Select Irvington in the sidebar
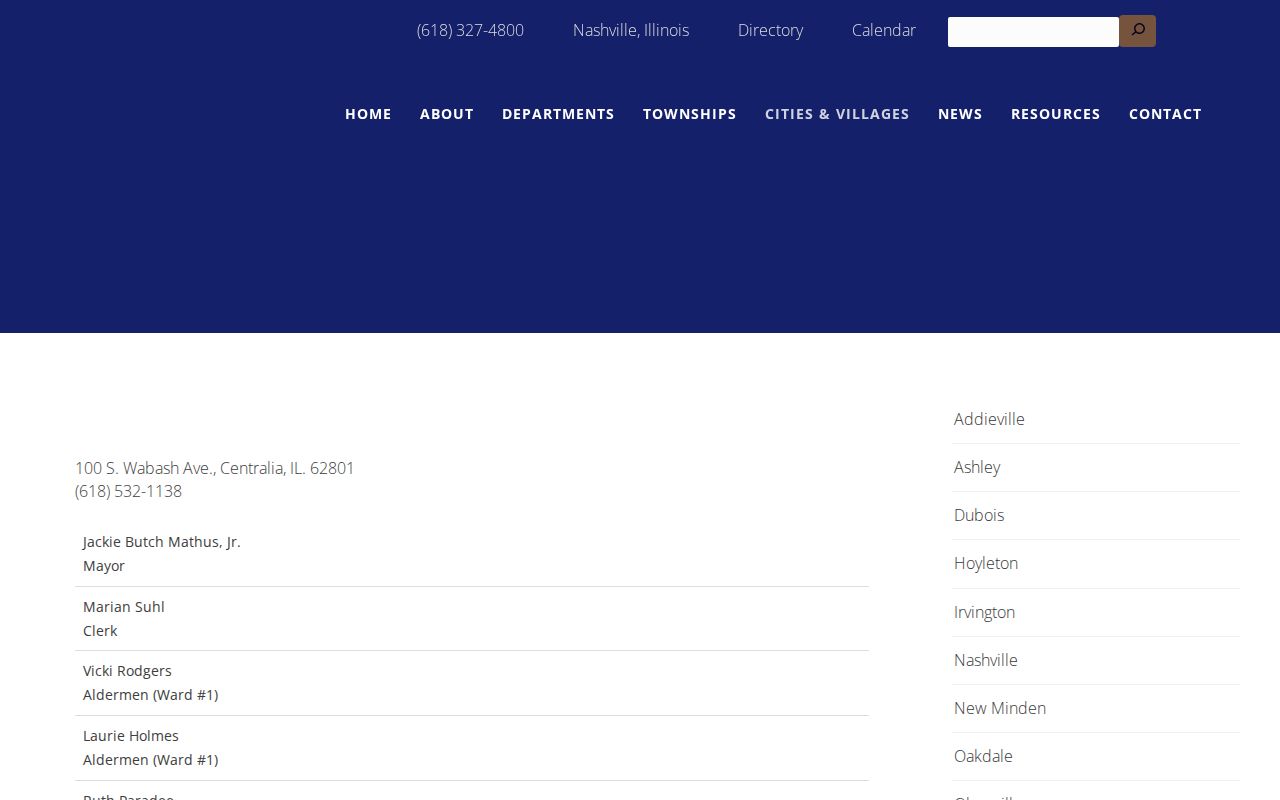The width and height of the screenshot is (1280, 800). click(984, 612)
